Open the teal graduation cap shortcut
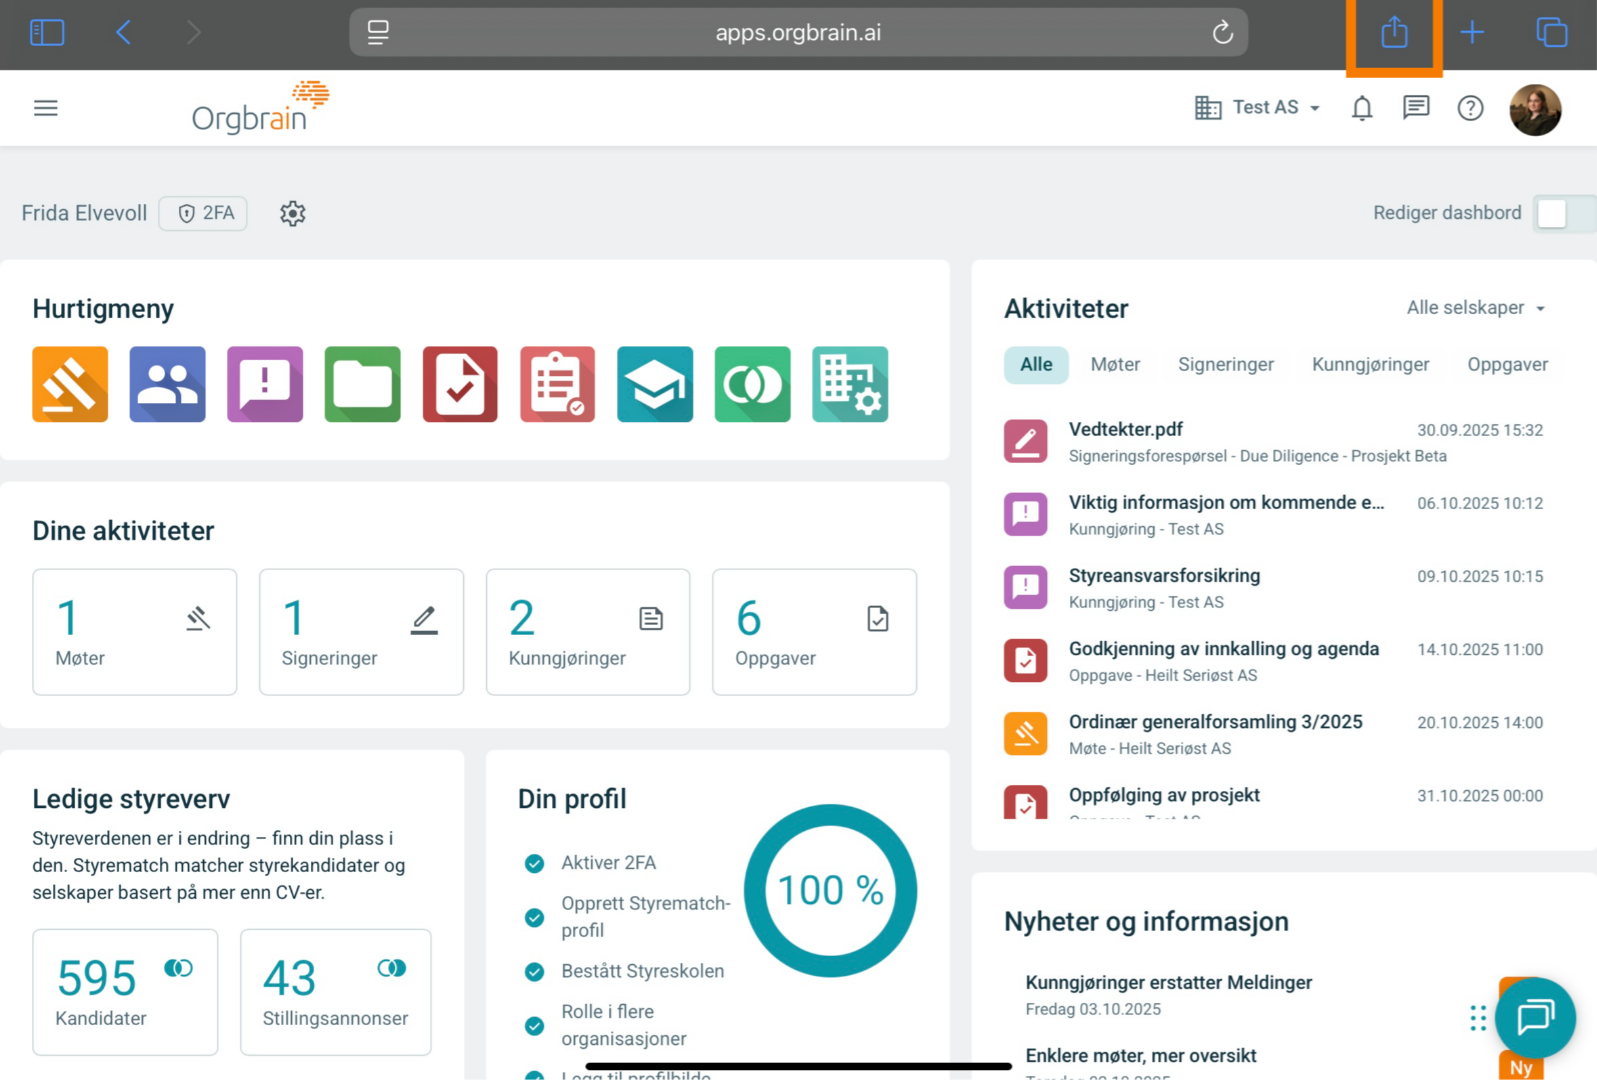Viewport: 1597px width, 1080px height. (655, 384)
